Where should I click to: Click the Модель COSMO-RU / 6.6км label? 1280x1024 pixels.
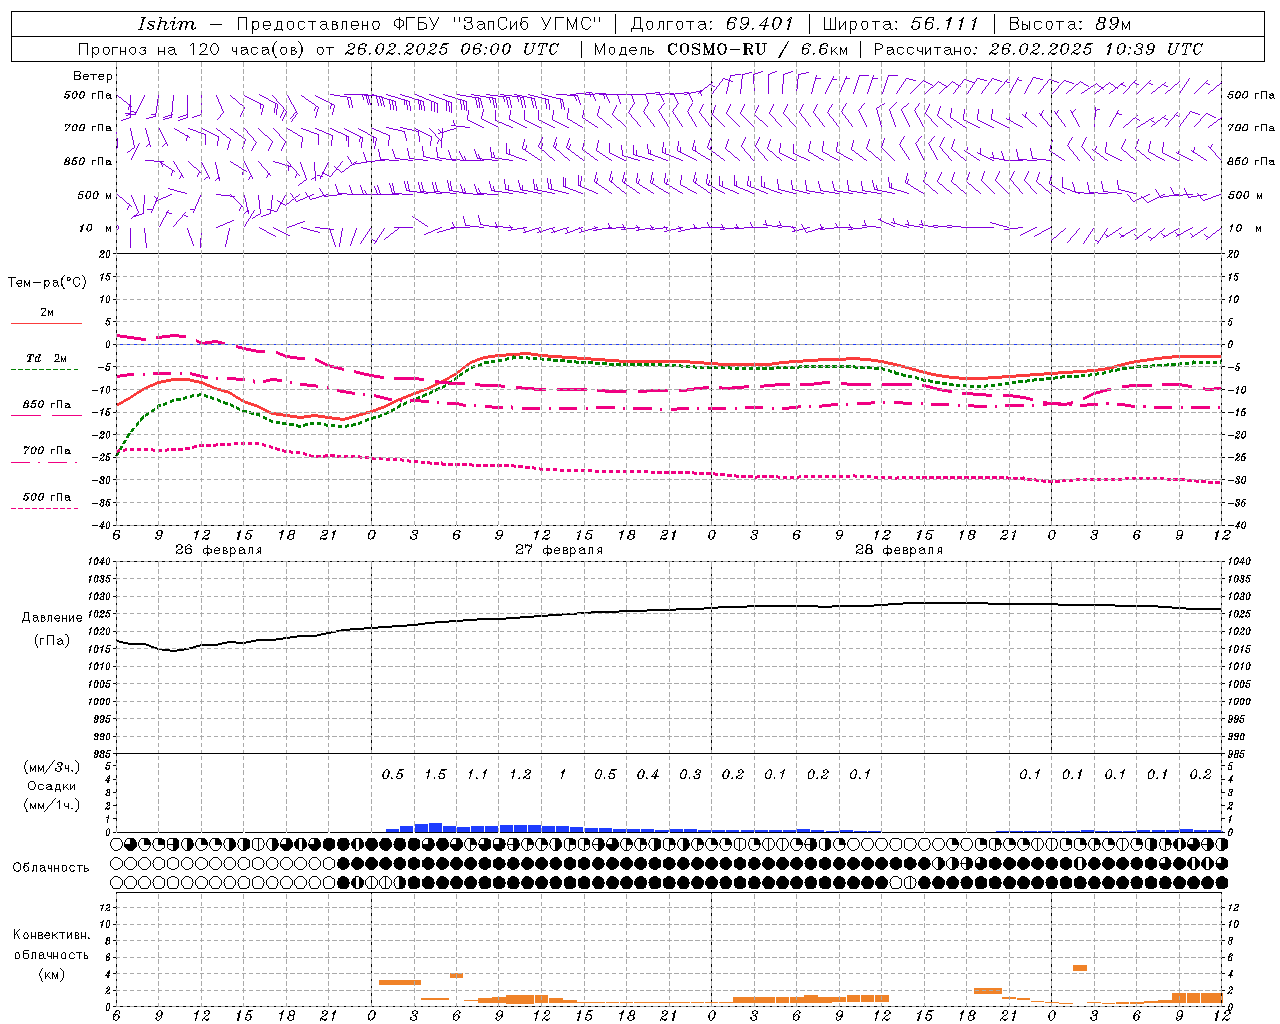point(721,49)
